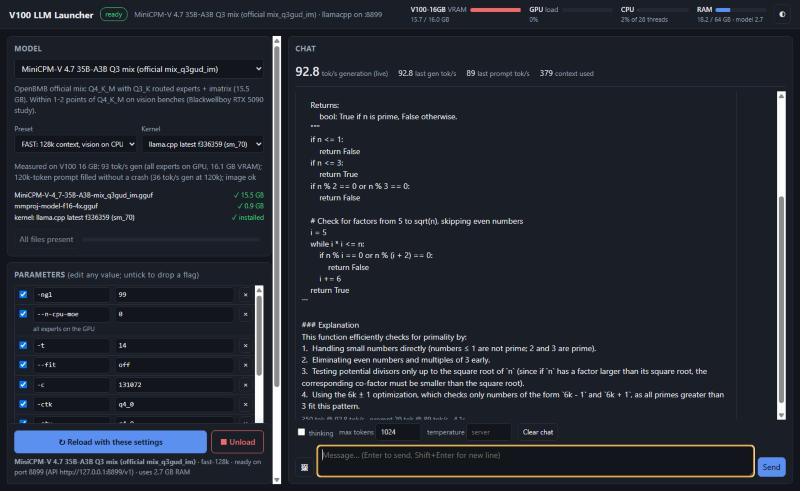
Task: Open the MiniCPM-V model dropdown
Action: click(139, 69)
